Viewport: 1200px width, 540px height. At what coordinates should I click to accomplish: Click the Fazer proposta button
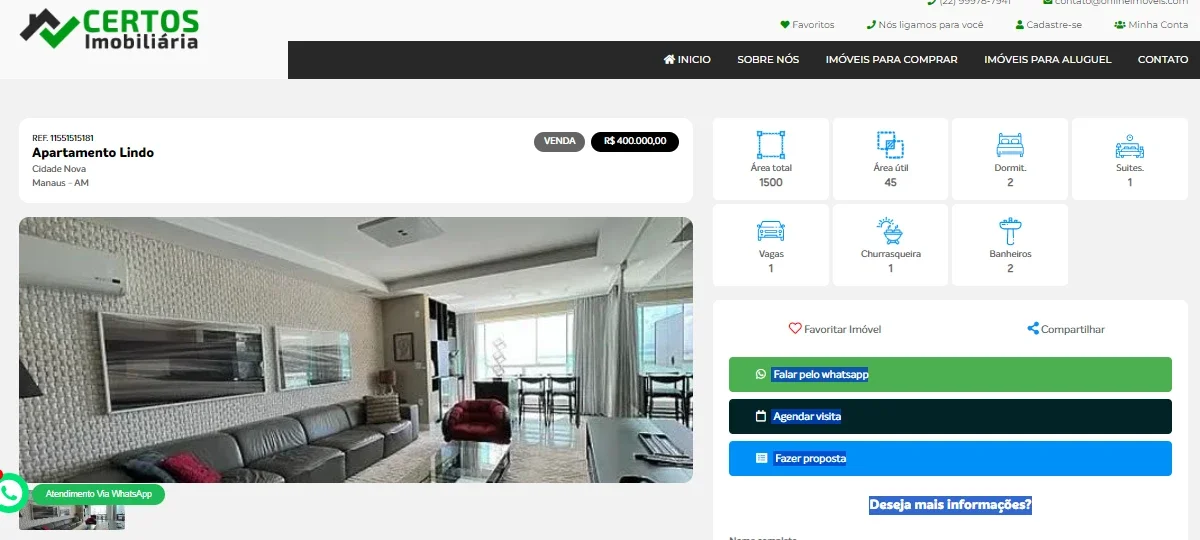pyautogui.click(x=950, y=458)
